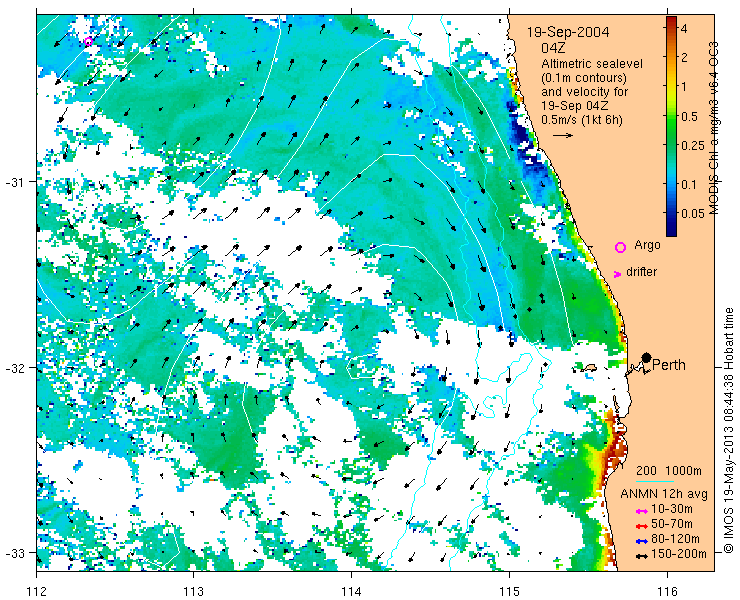Image resolution: width=740 pixels, height=600 pixels.
Task: Click the latitude axis label "-33"
Action: [x=17, y=553]
